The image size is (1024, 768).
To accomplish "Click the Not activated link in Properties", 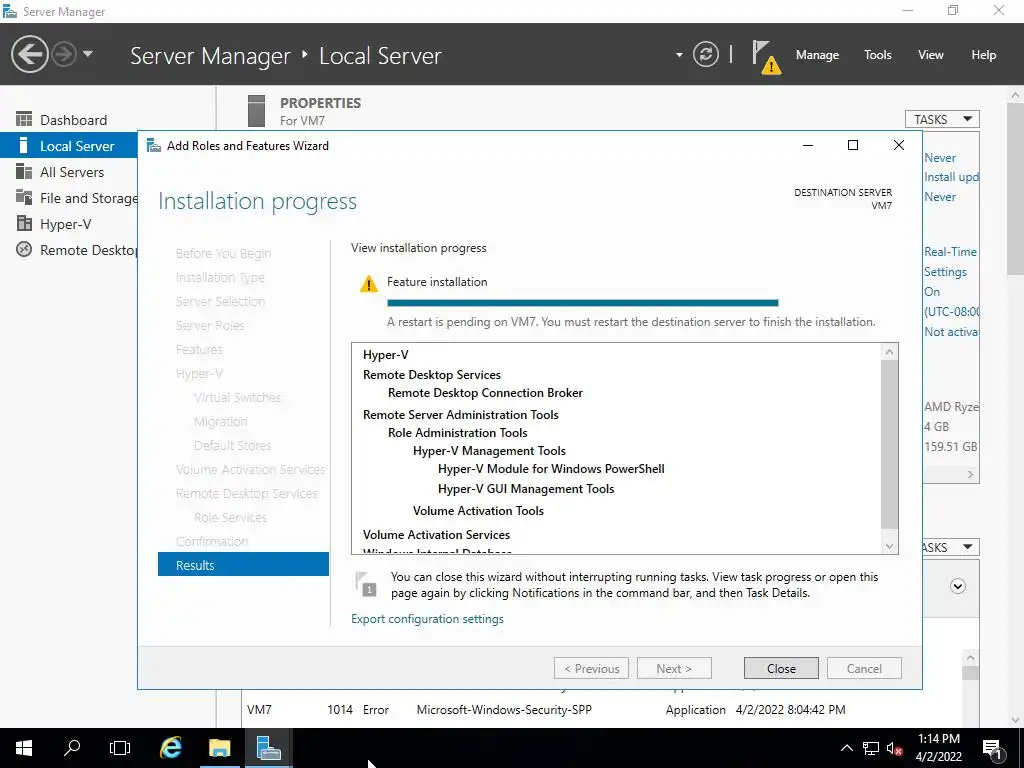I will 951,332.
